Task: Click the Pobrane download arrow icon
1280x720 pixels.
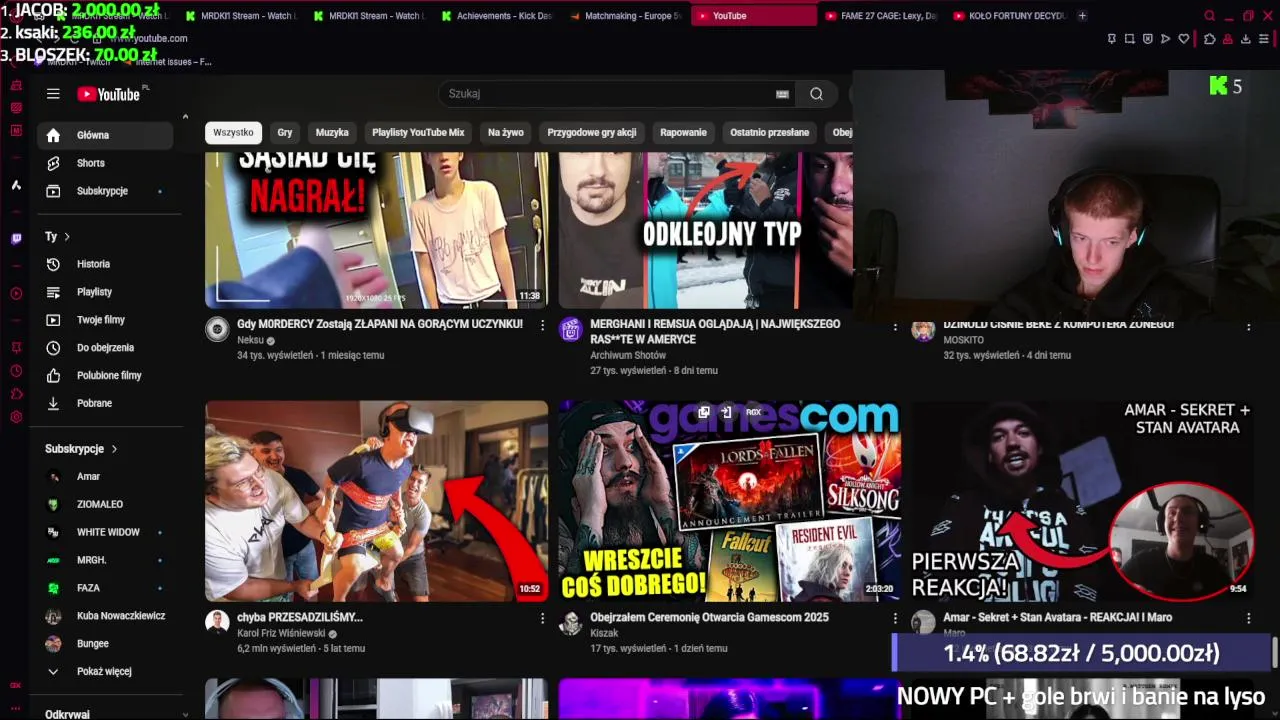Action: click(53, 403)
